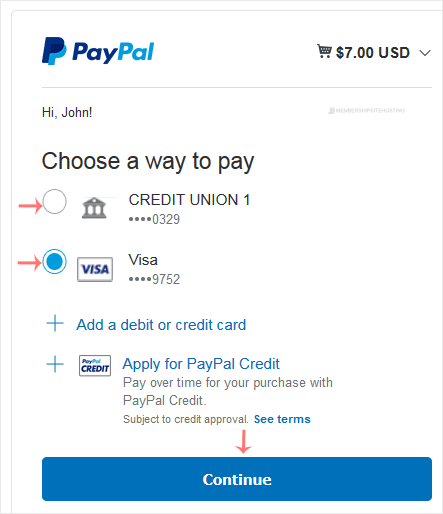Choose the Visa payment label
This screenshot has height=514, width=443.
[143, 260]
